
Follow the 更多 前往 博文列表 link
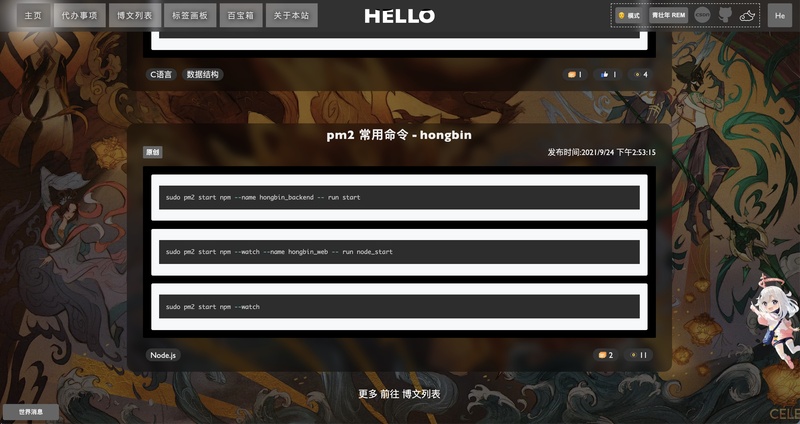click(x=399, y=394)
